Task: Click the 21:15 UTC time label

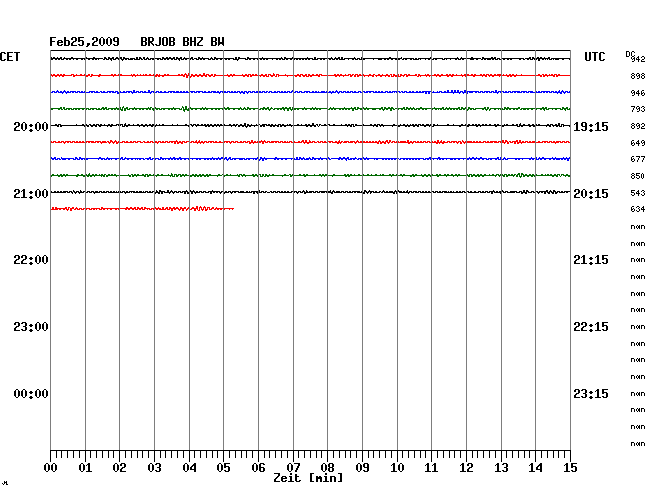Action: [x=591, y=260]
